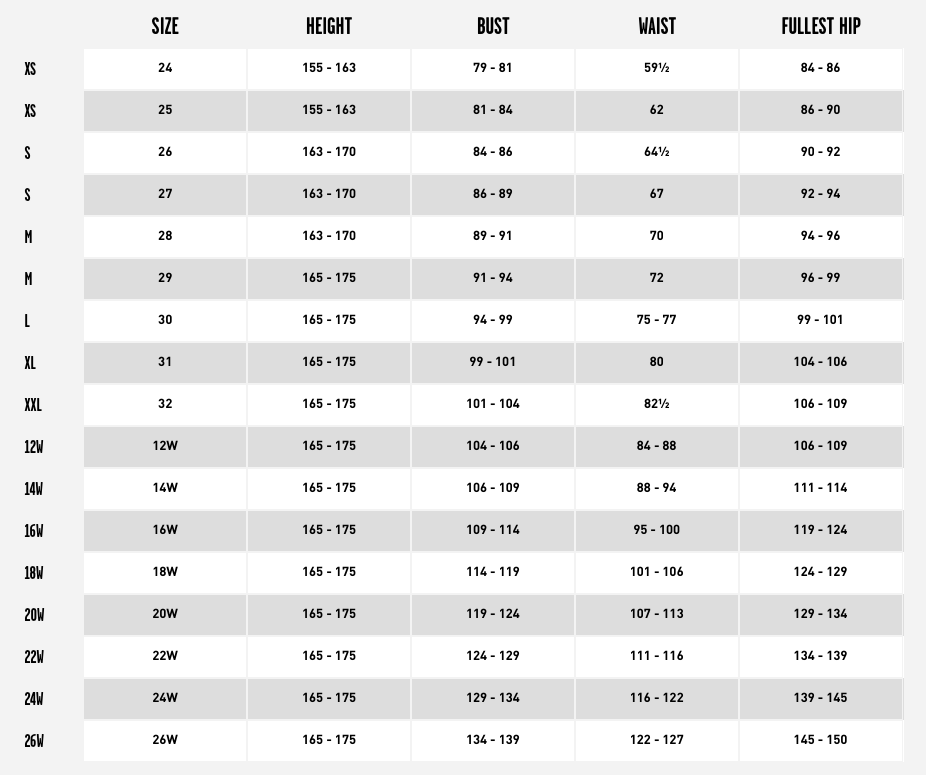This screenshot has height=775, width=926.
Task: Select height 163 - 170 for size 26
Action: [x=329, y=152]
